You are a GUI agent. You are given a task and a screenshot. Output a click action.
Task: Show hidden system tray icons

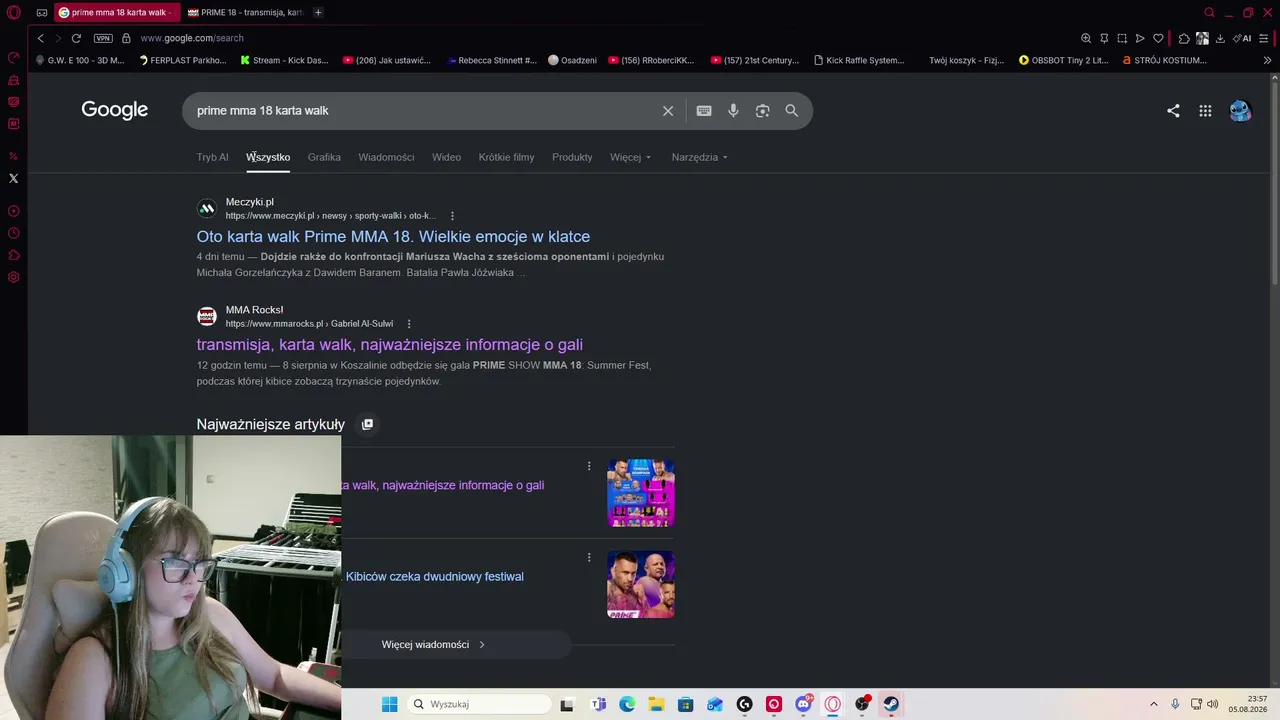point(1153,704)
